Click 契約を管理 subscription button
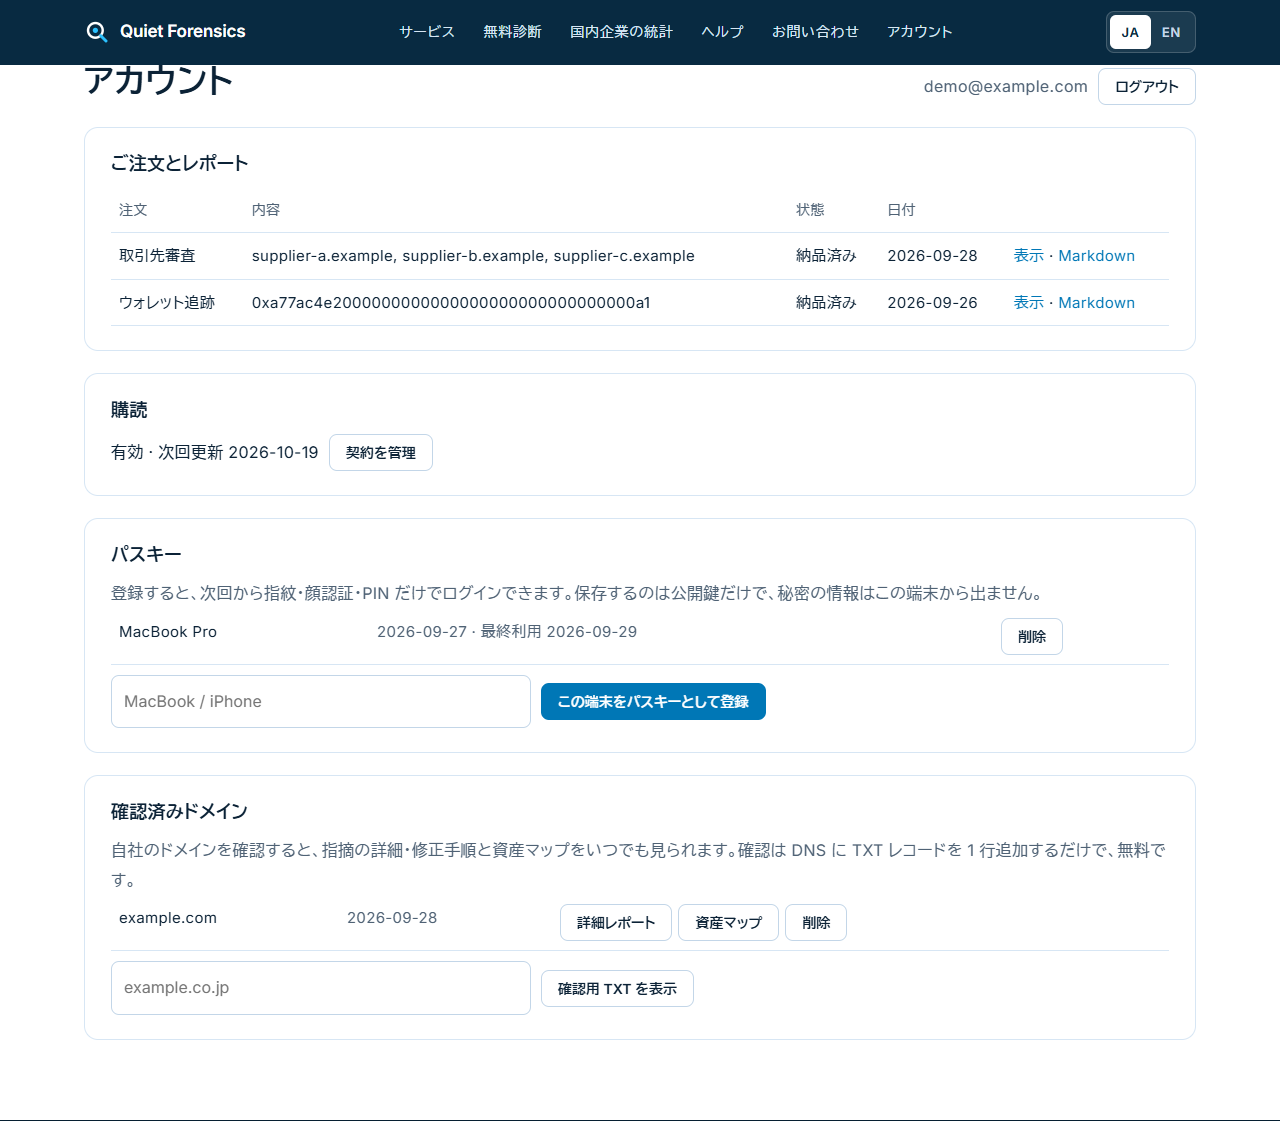Screen dimensions: 1280x1121 381,453
